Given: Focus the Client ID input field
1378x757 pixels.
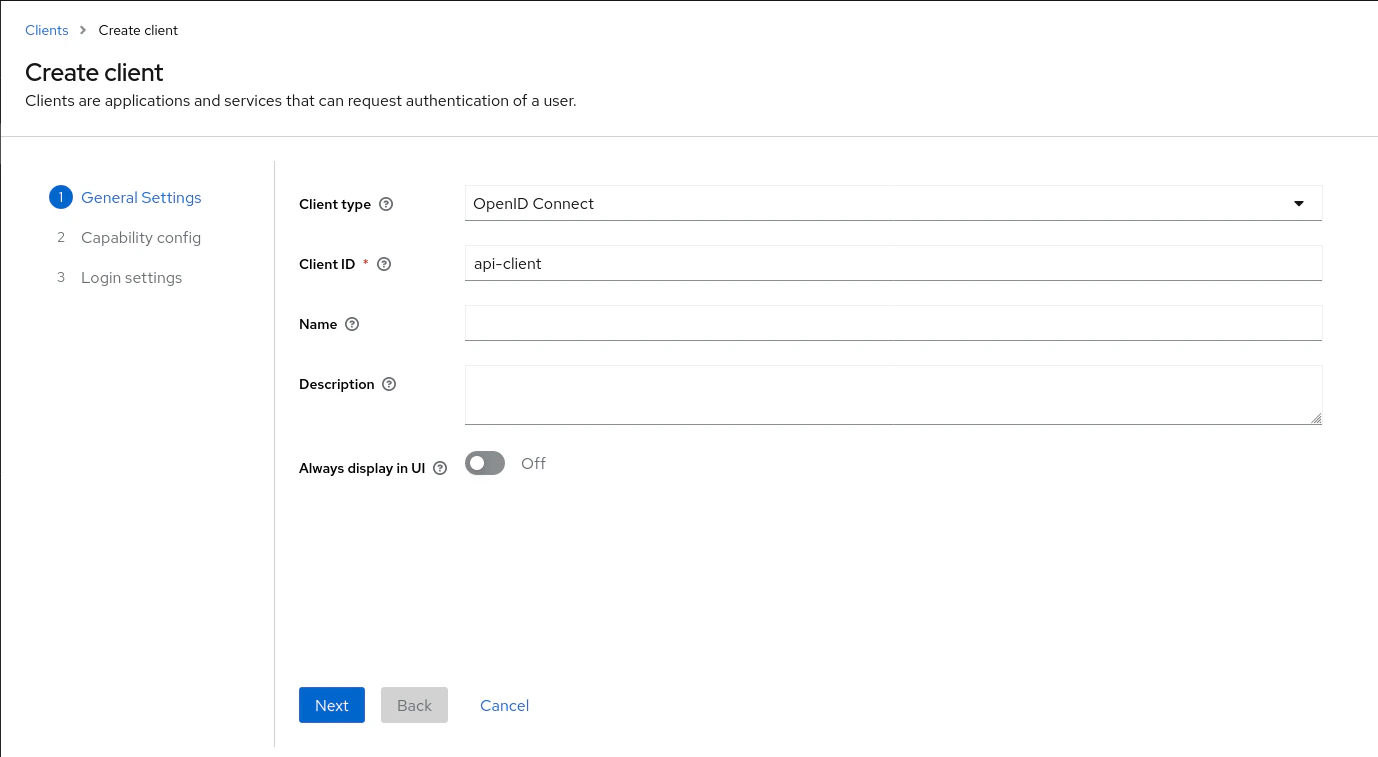Looking at the screenshot, I should click(893, 263).
